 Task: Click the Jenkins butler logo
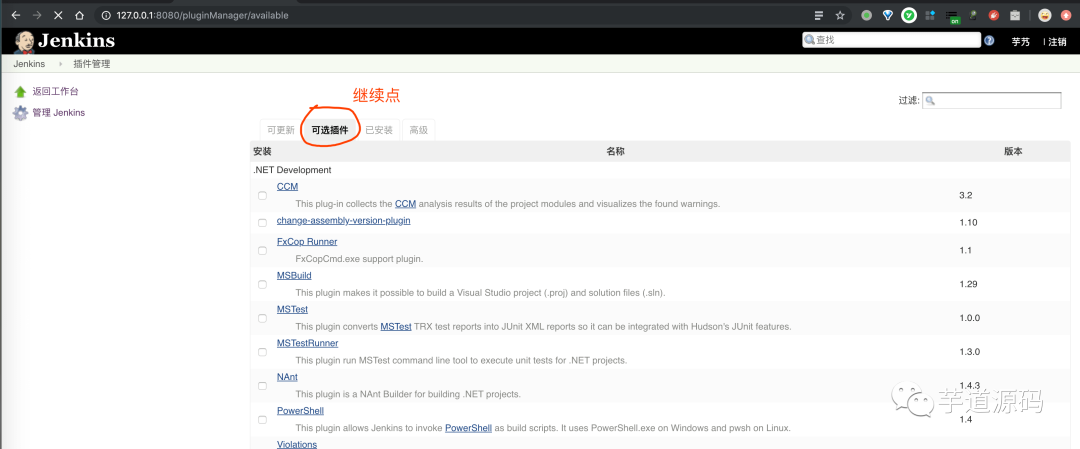click(x=25, y=41)
